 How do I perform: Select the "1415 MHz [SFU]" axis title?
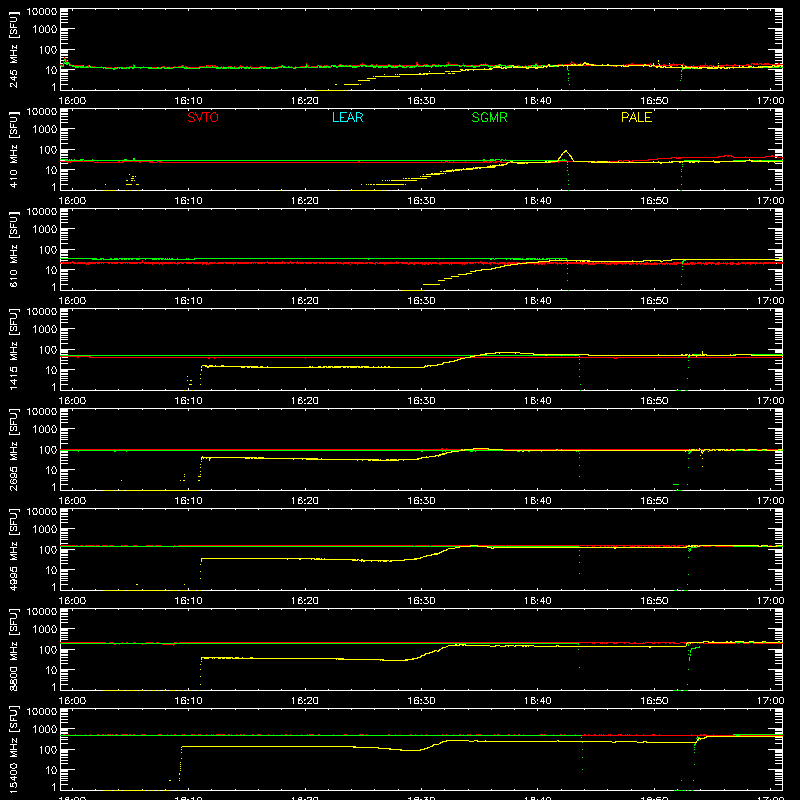[13, 350]
